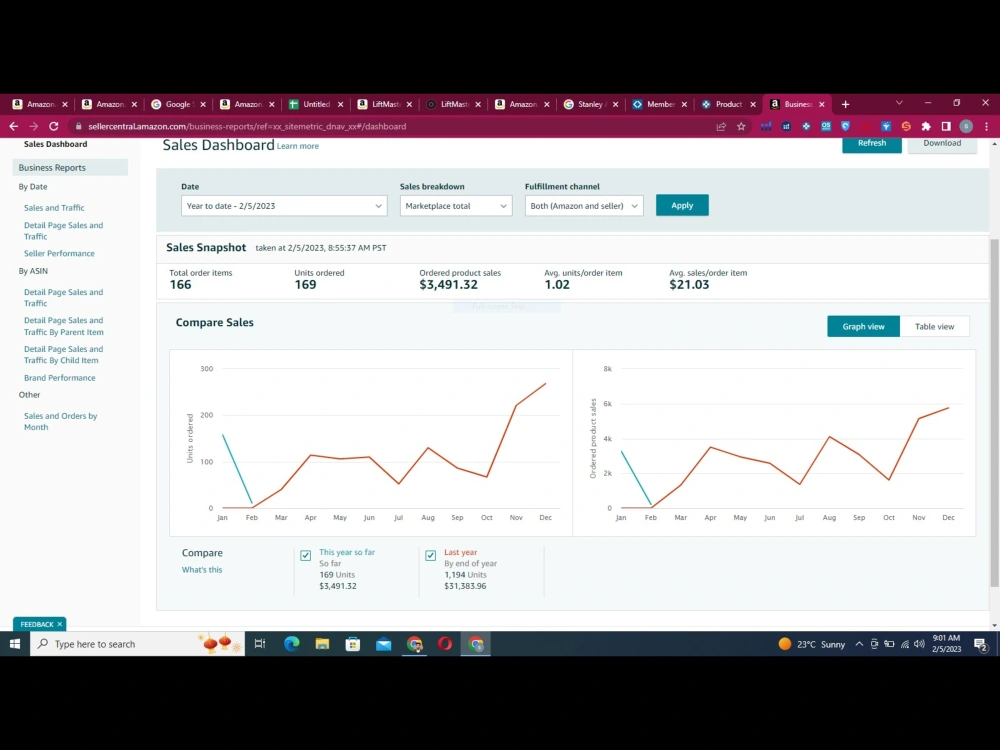Click the '$3,491.32' ordered product sales value
The height and width of the screenshot is (750, 1000).
(448, 284)
